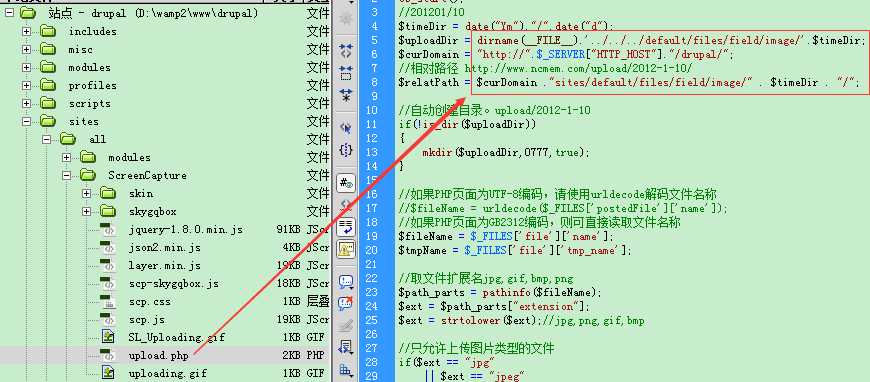The height and width of the screenshot is (382, 870).
Task: Toggle the Line Numbers icon in coding toolbar
Action: click(346, 183)
